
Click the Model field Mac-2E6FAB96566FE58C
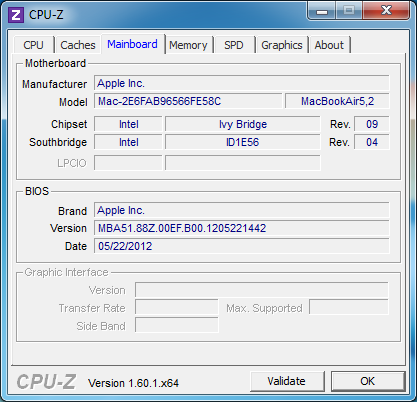(188, 101)
